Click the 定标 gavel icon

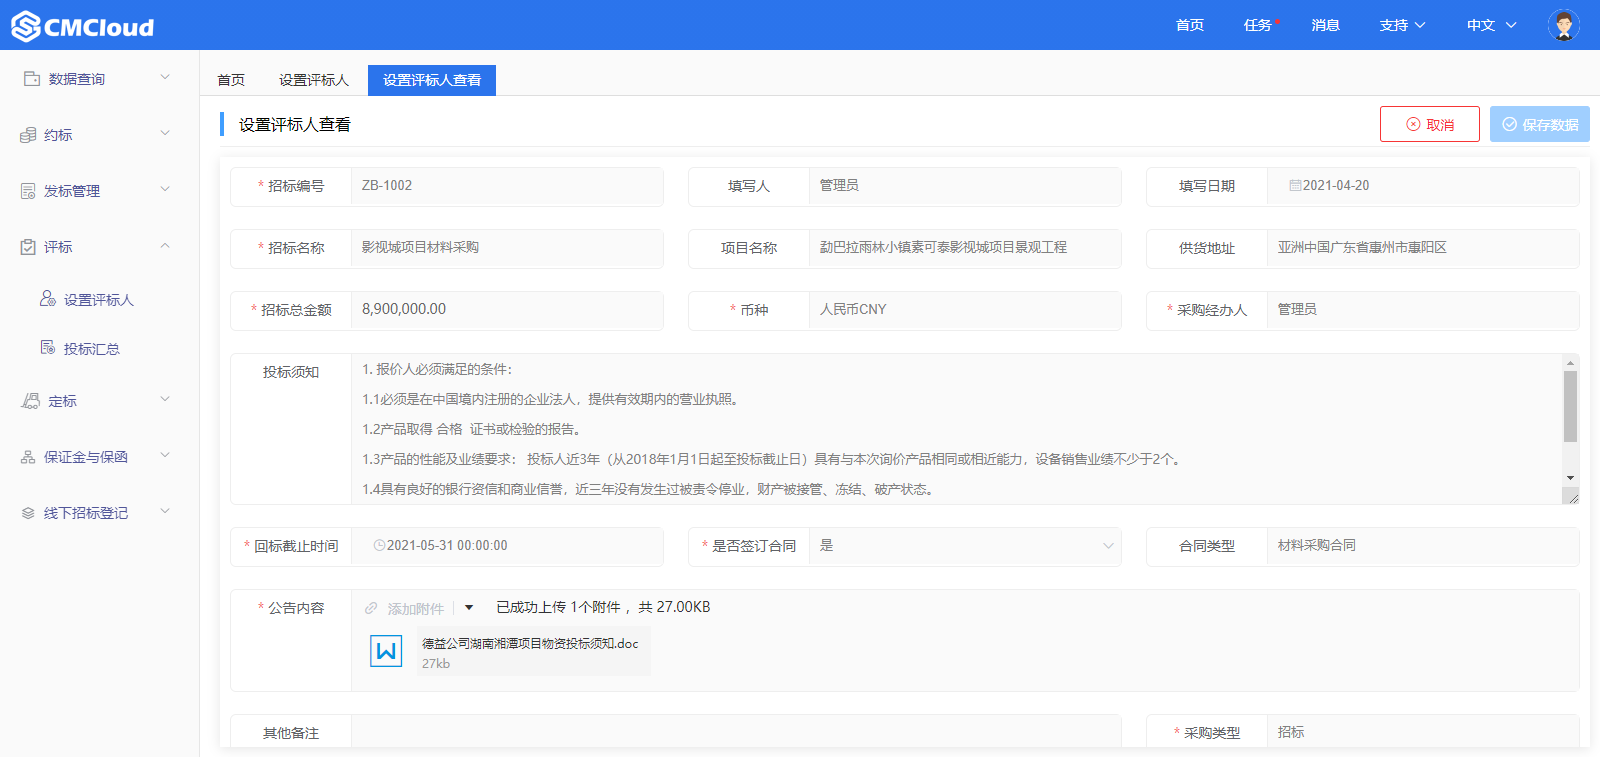pyautogui.click(x=31, y=400)
